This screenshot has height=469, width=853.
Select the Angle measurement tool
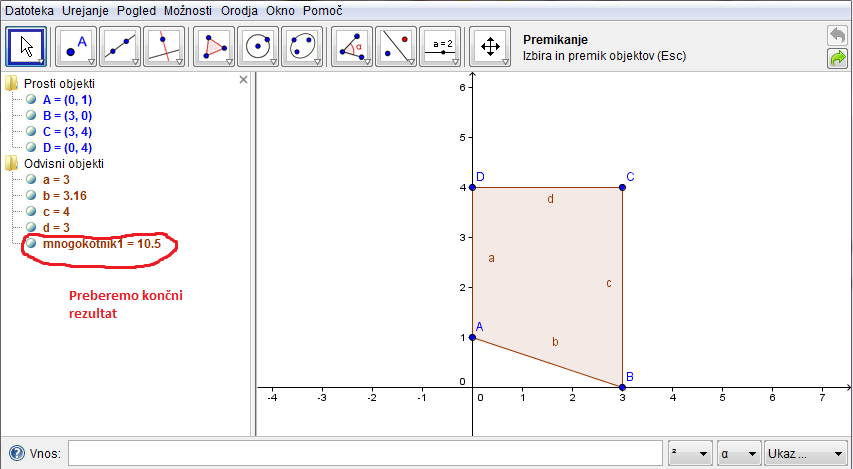click(x=352, y=47)
